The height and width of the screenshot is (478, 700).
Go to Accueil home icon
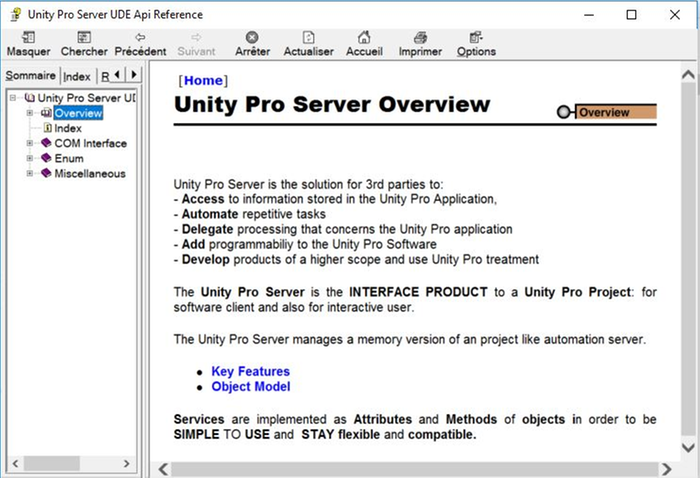[364, 37]
